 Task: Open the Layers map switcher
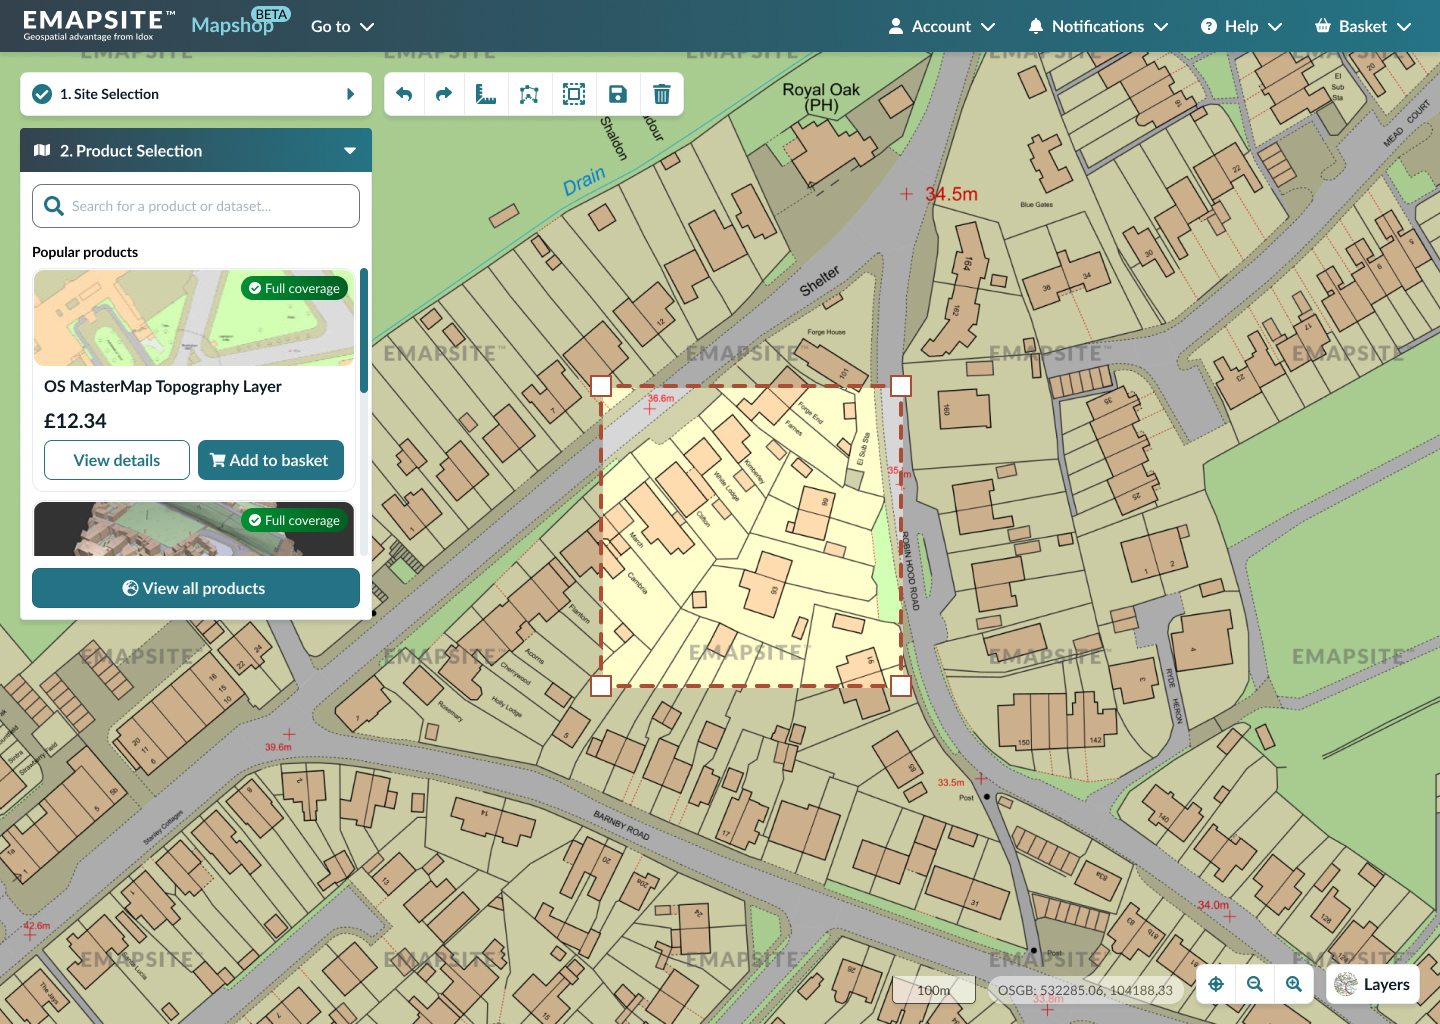(x=1373, y=984)
